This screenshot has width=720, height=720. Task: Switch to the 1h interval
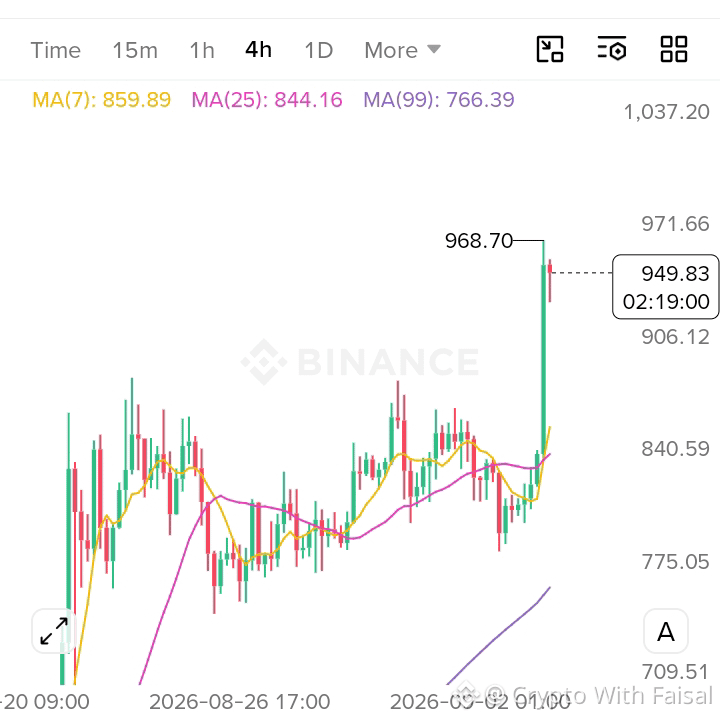click(x=202, y=50)
